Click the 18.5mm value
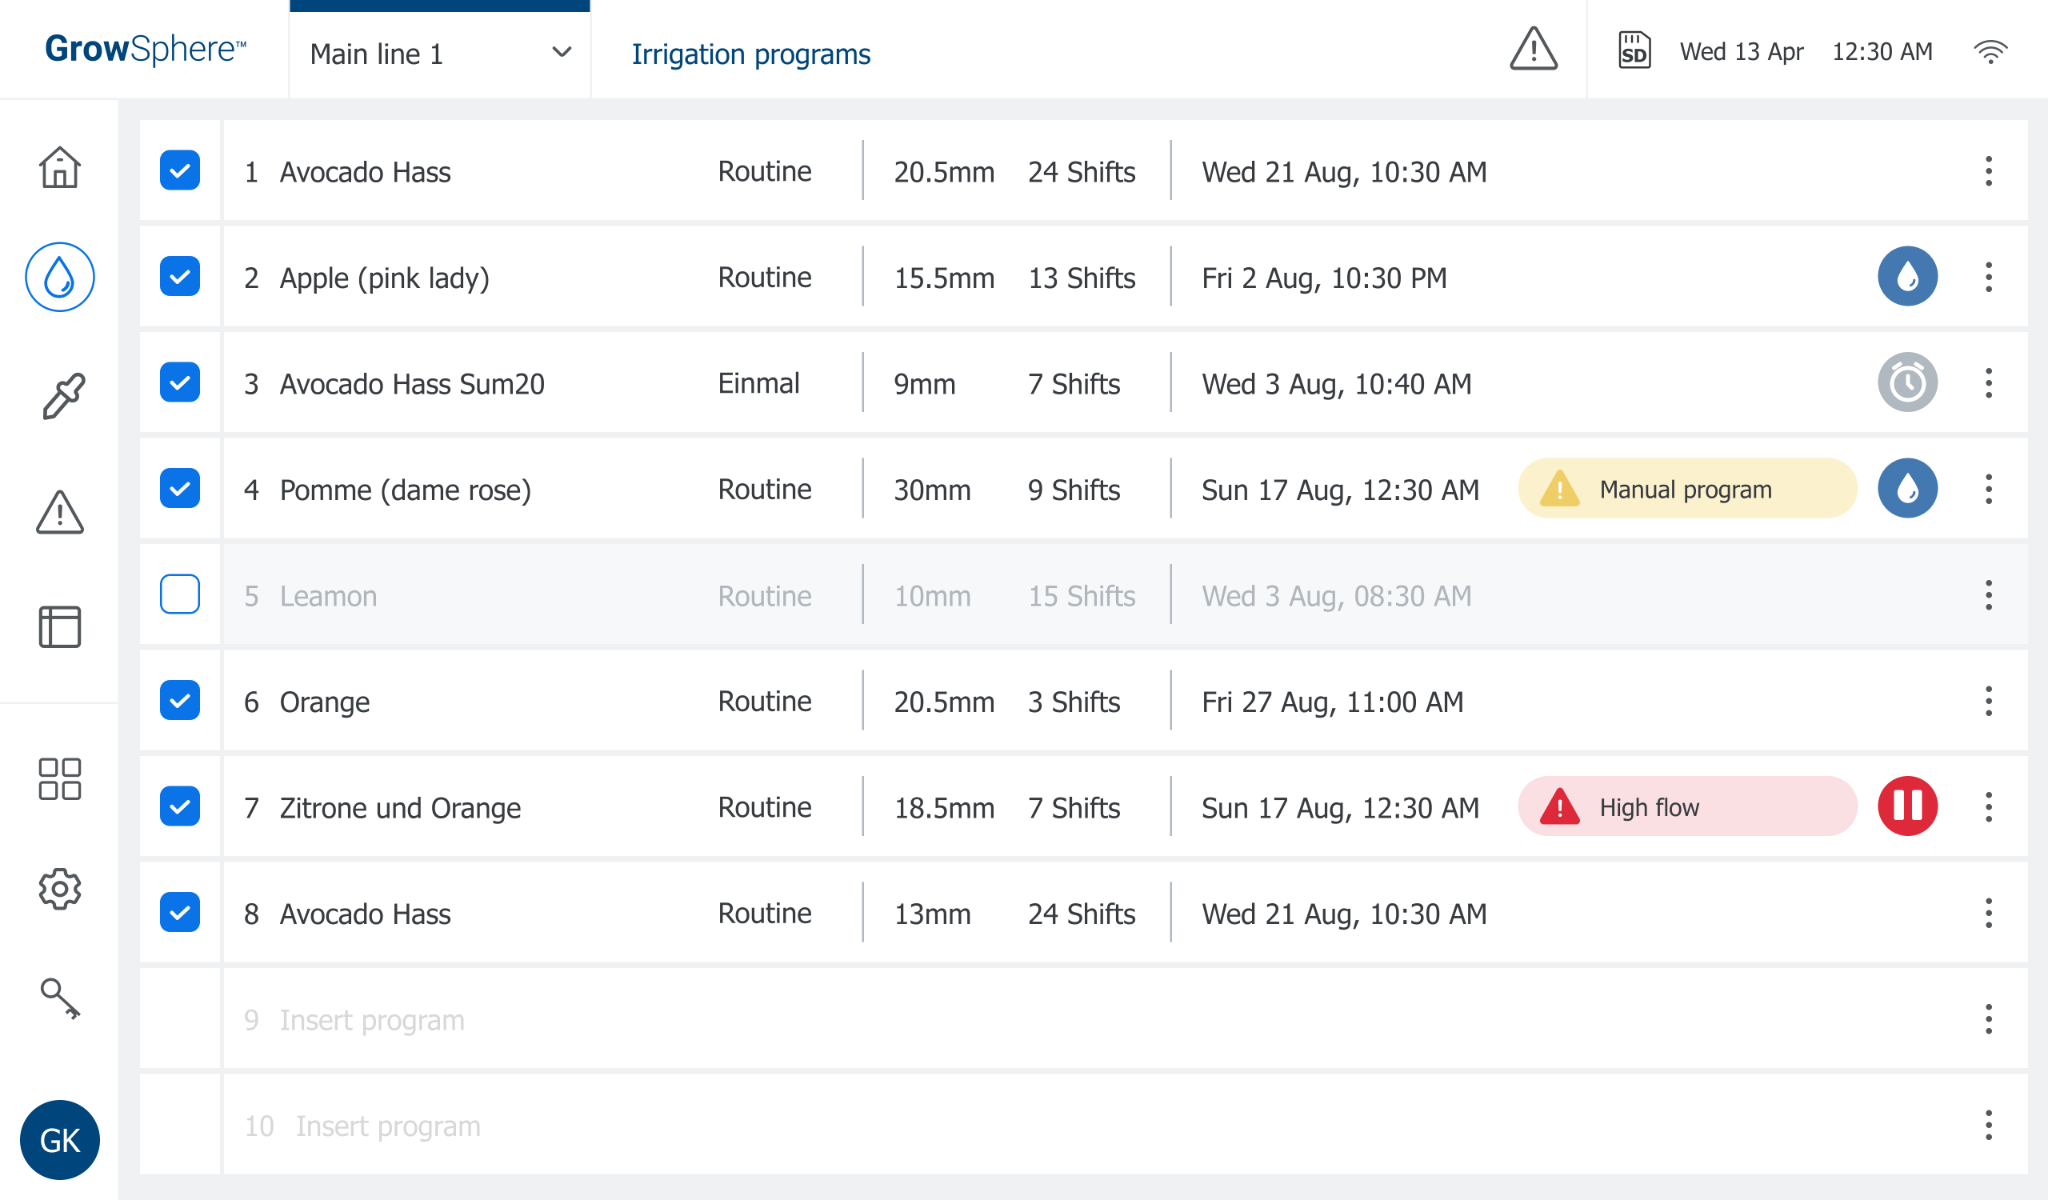The height and width of the screenshot is (1200, 2048). [x=944, y=808]
